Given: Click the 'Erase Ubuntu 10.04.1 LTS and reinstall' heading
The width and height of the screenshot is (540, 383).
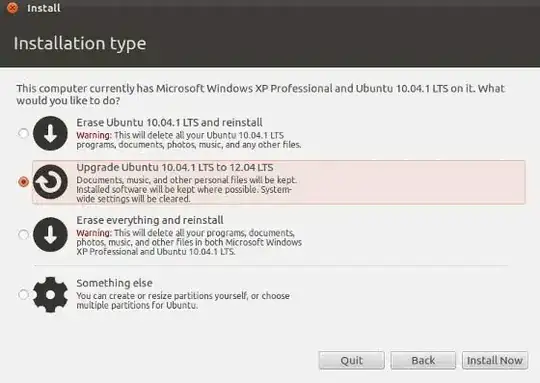Looking at the screenshot, I should click(x=169, y=122).
